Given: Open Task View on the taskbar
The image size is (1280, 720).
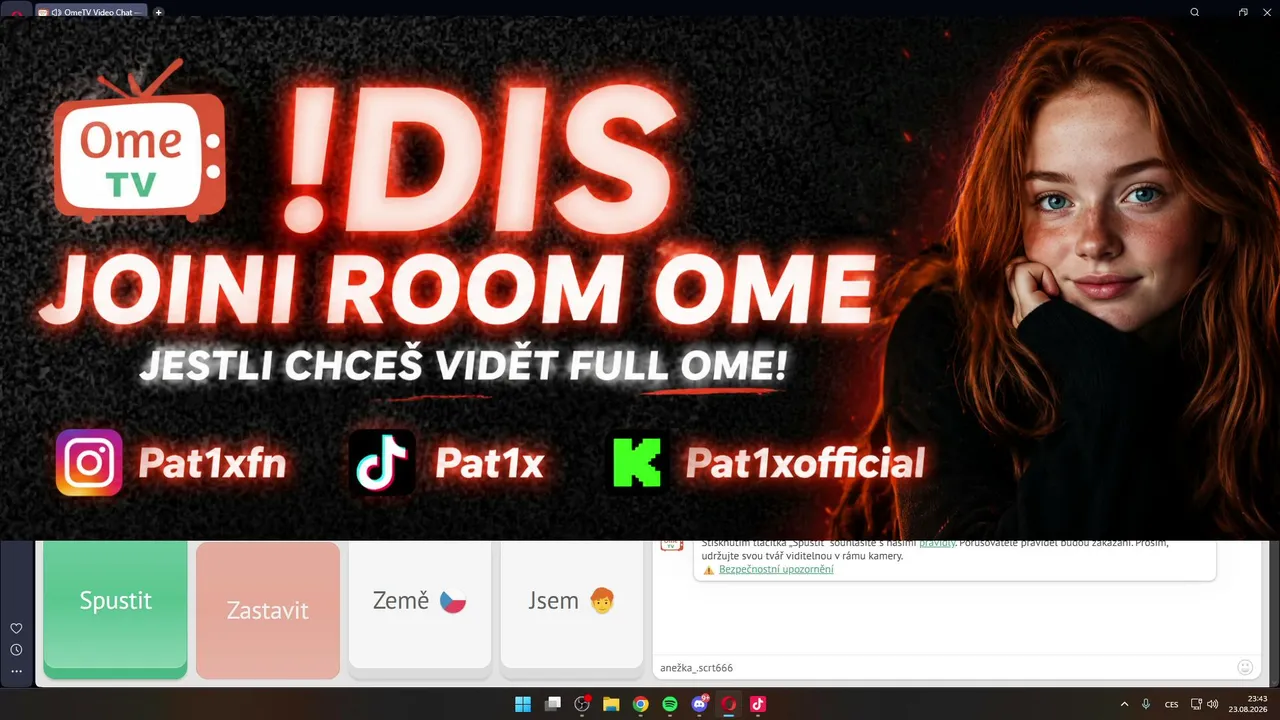Looking at the screenshot, I should coord(552,704).
